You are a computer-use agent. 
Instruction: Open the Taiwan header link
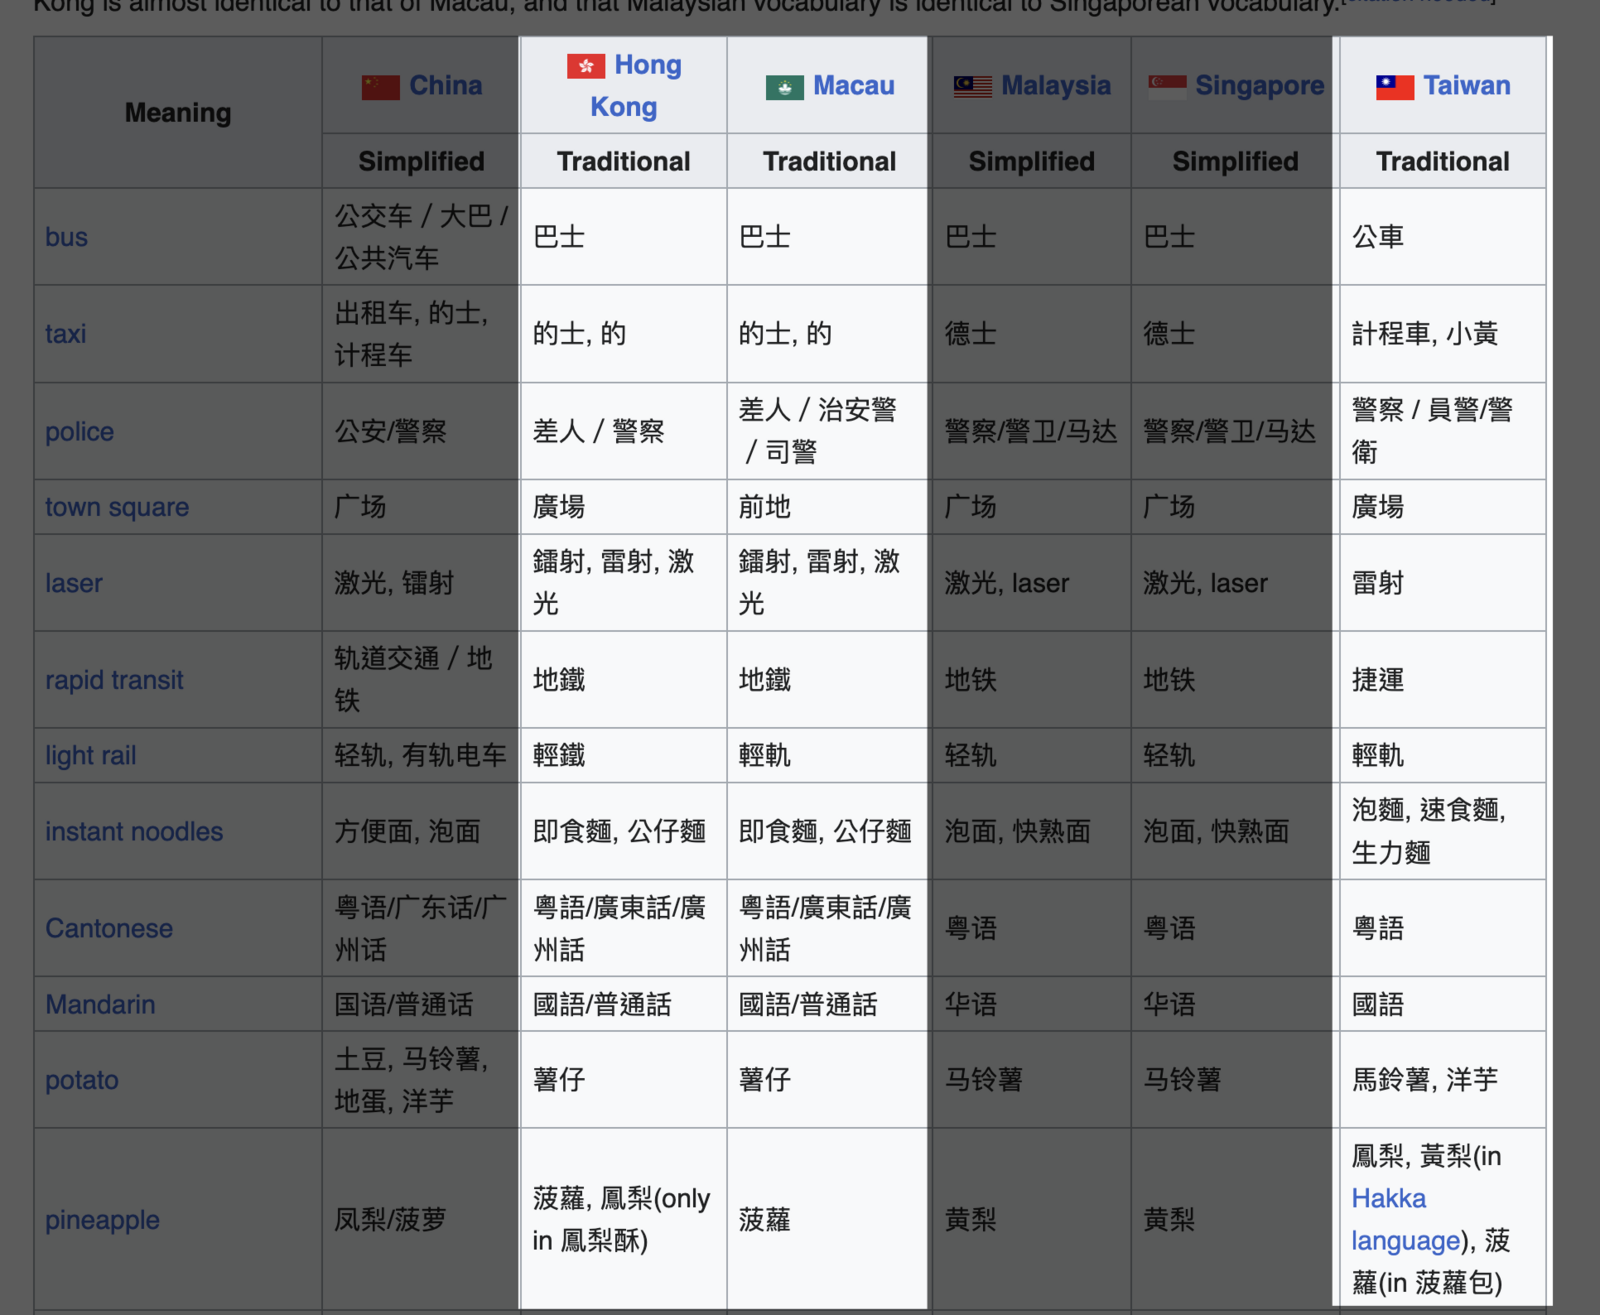tap(1466, 86)
